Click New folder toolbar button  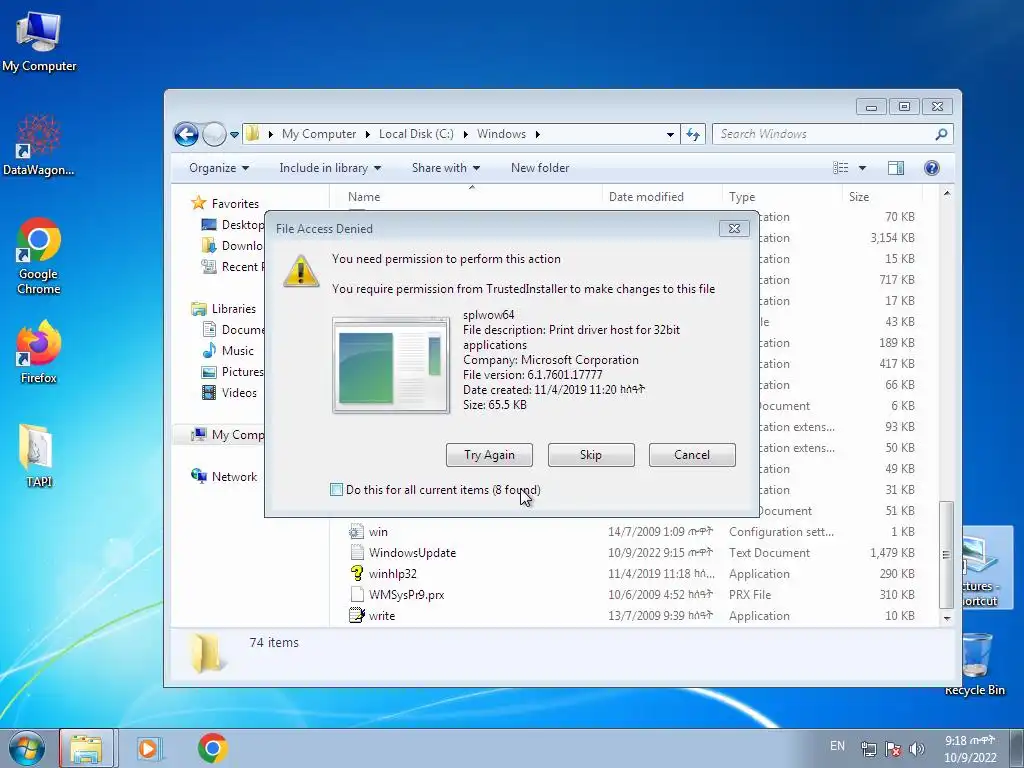coord(540,168)
